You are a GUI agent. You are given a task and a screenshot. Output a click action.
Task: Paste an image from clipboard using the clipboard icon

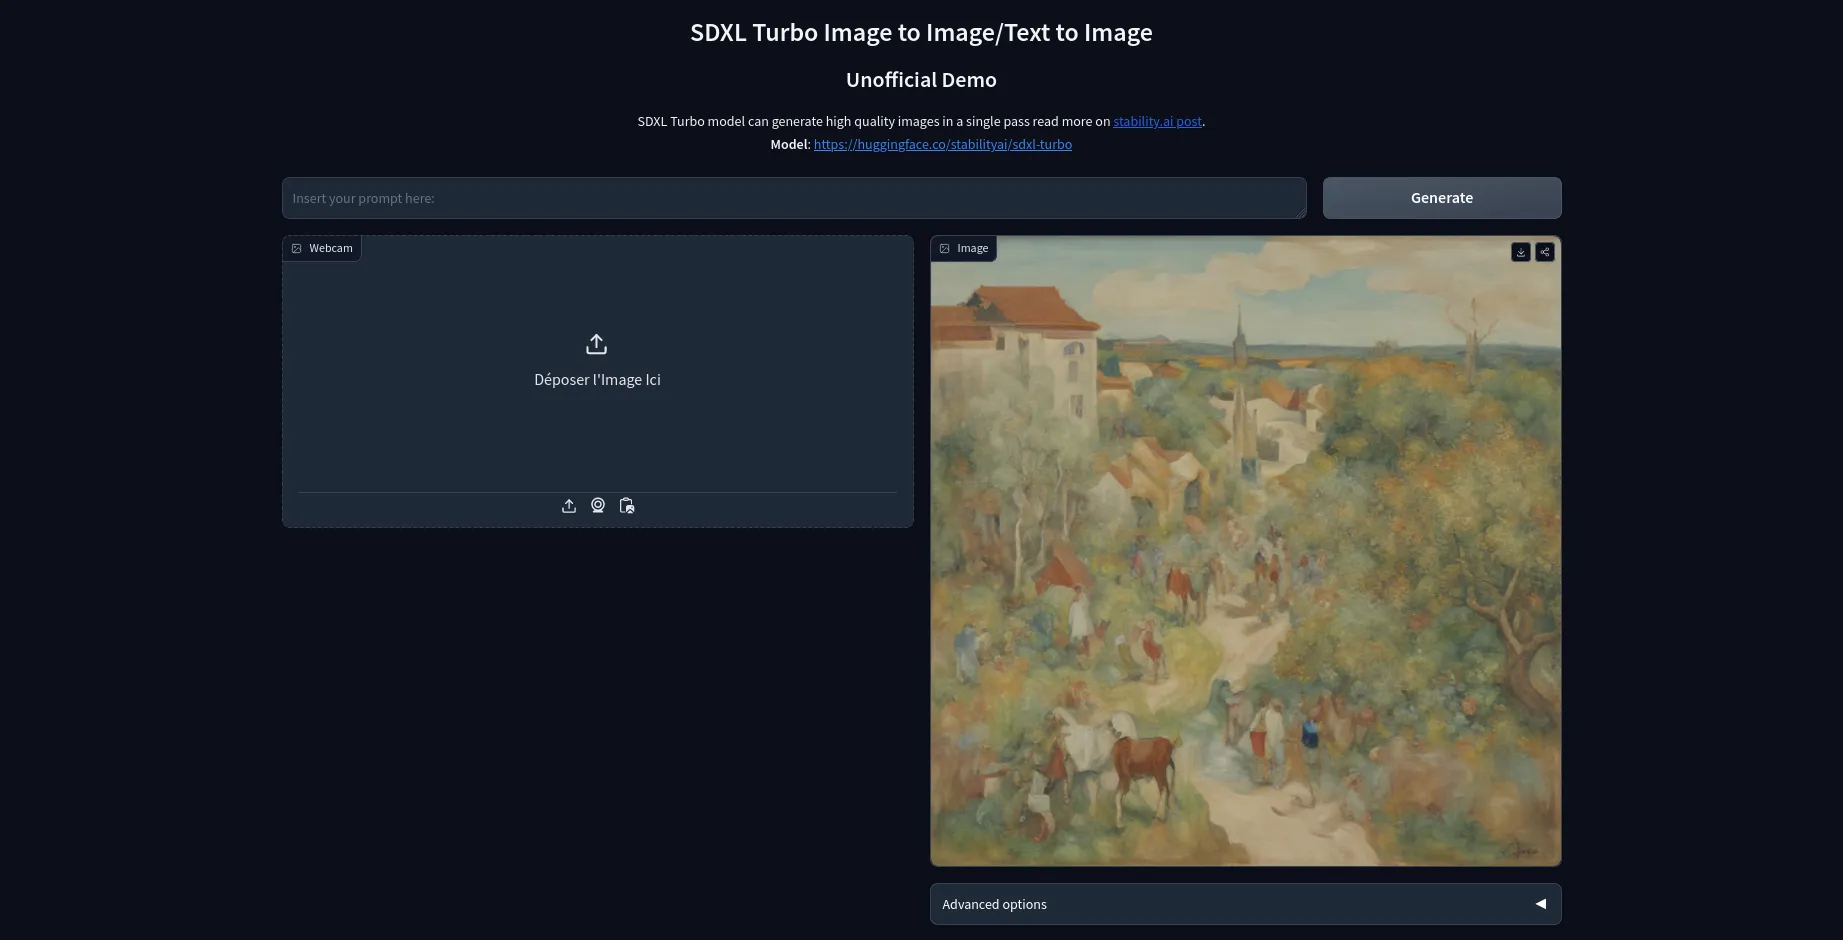[626, 505]
